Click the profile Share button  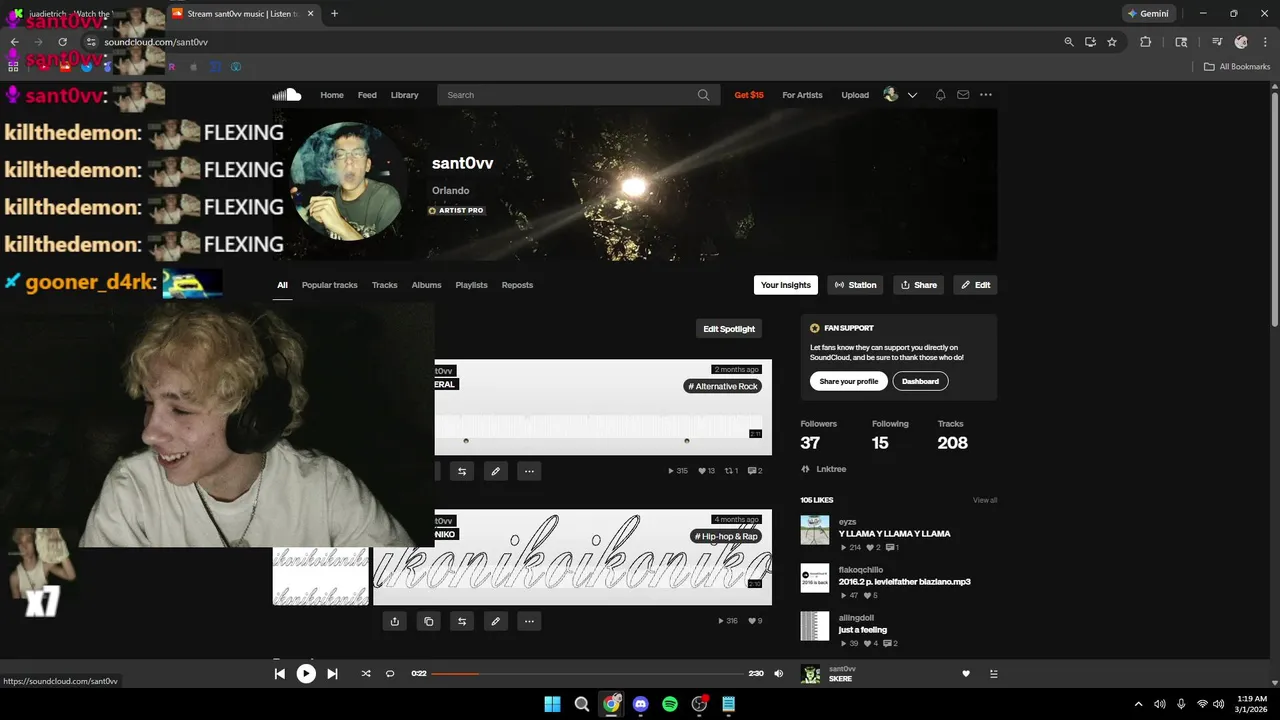[x=919, y=285]
